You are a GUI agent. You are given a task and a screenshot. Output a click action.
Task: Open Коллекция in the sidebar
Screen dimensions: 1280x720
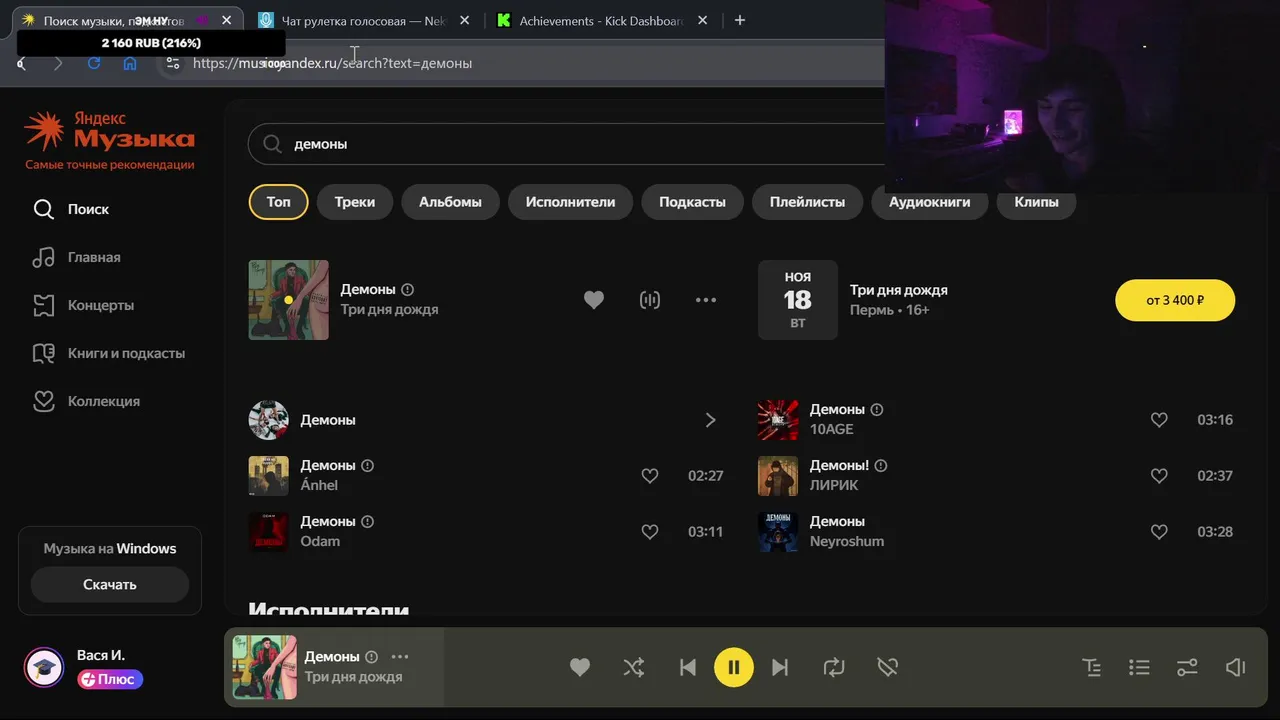pos(85,401)
